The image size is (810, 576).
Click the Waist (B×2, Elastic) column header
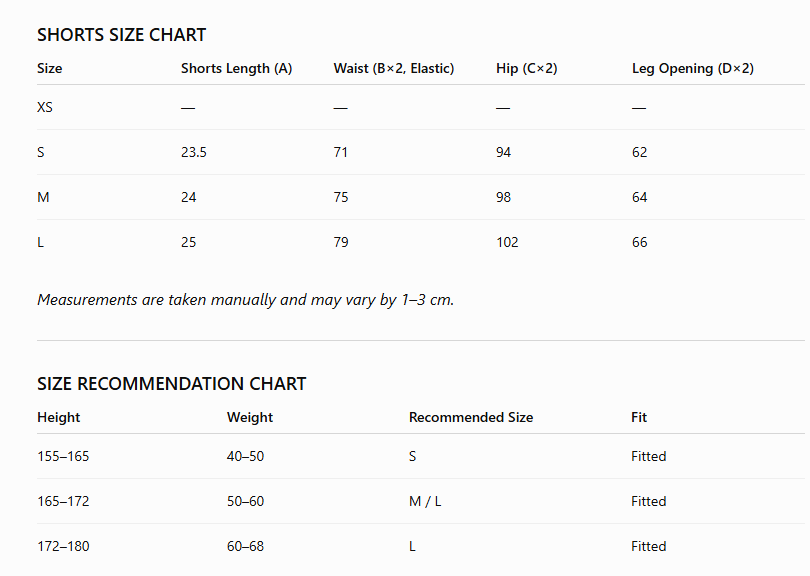coord(394,68)
